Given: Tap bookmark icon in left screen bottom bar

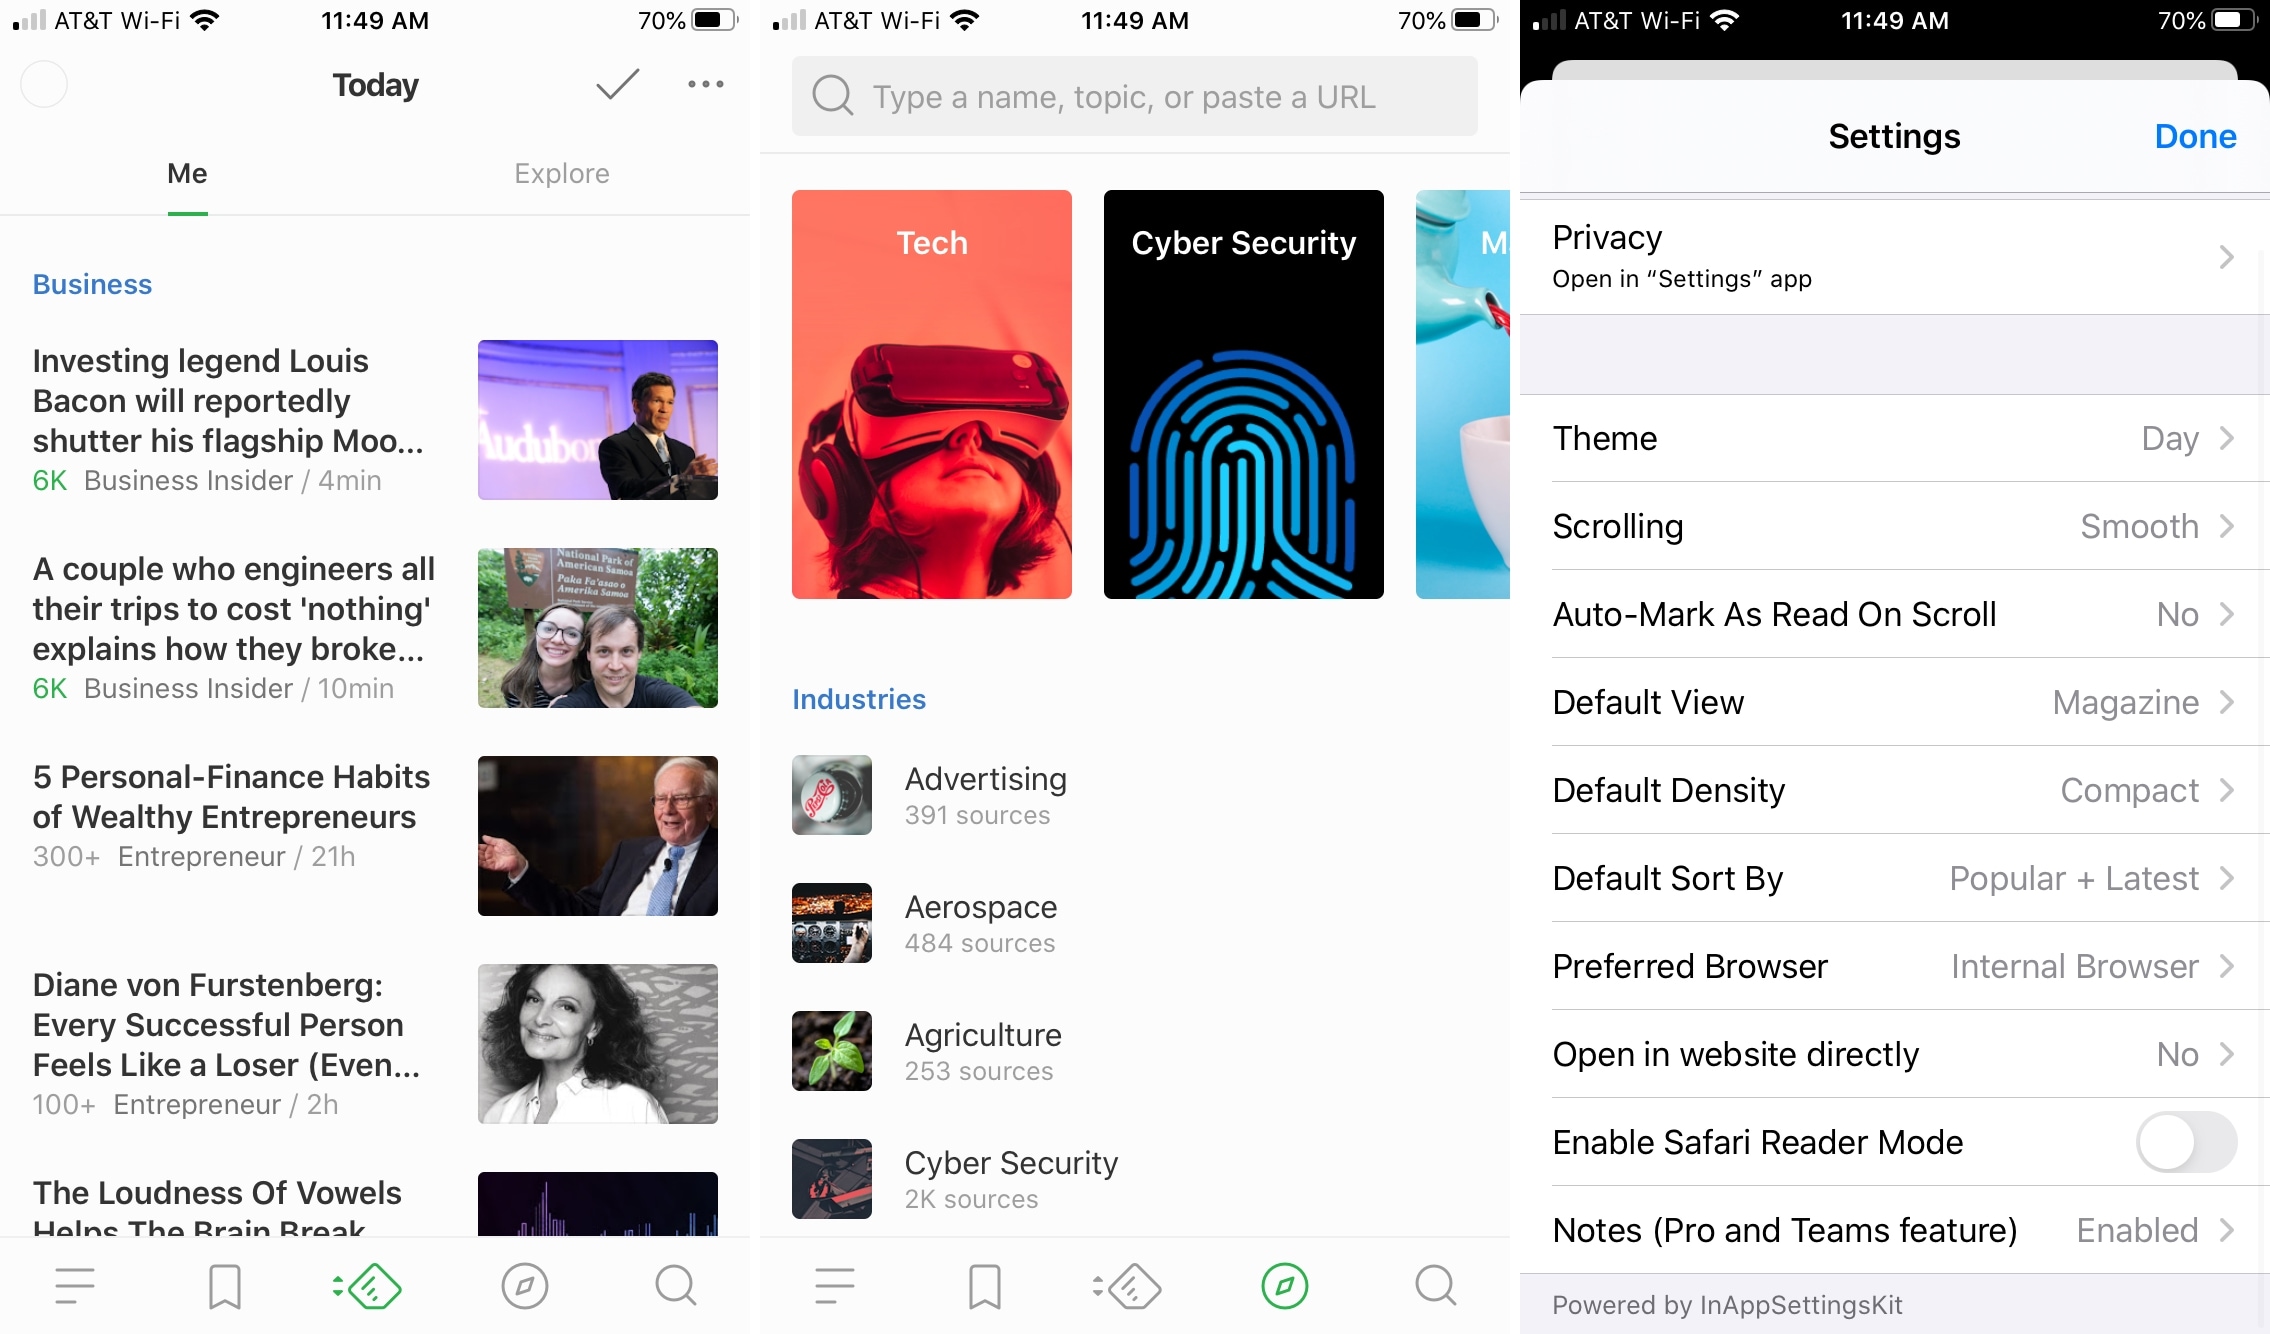Looking at the screenshot, I should [225, 1286].
